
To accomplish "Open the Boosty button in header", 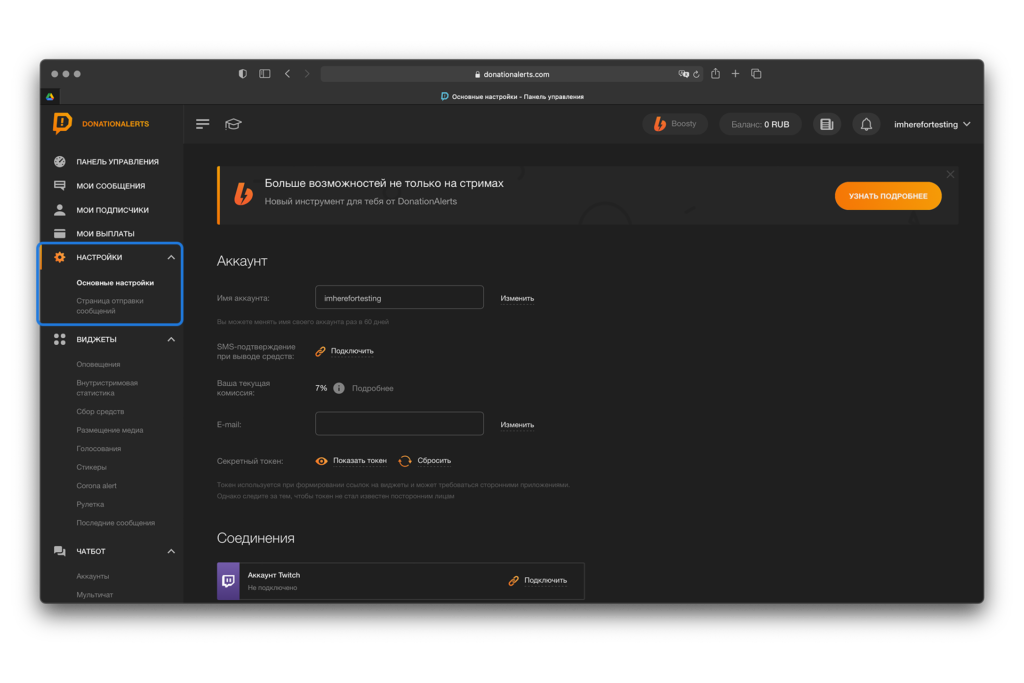I will (x=675, y=124).
